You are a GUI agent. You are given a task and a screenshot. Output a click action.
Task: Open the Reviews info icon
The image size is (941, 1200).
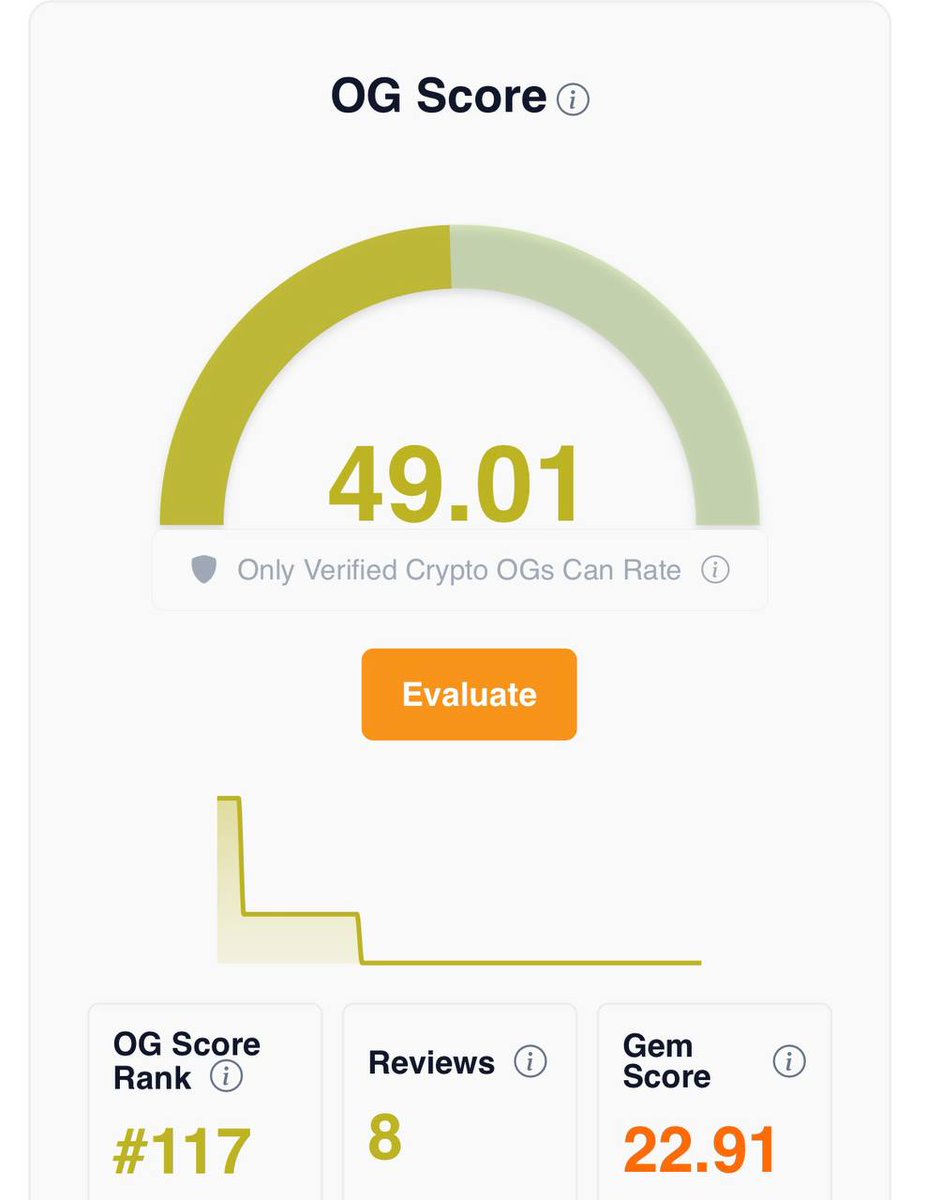(x=529, y=1061)
